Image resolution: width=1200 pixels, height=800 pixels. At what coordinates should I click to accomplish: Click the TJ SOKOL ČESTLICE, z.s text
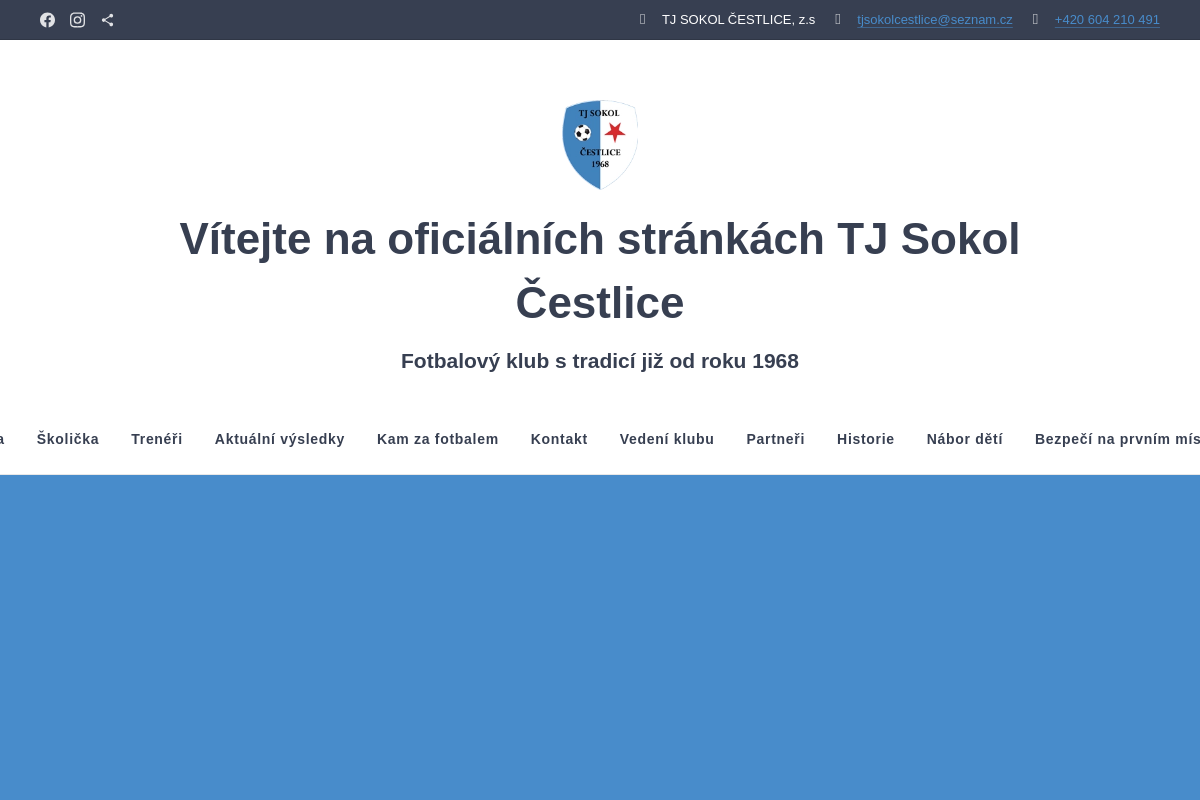[738, 20]
